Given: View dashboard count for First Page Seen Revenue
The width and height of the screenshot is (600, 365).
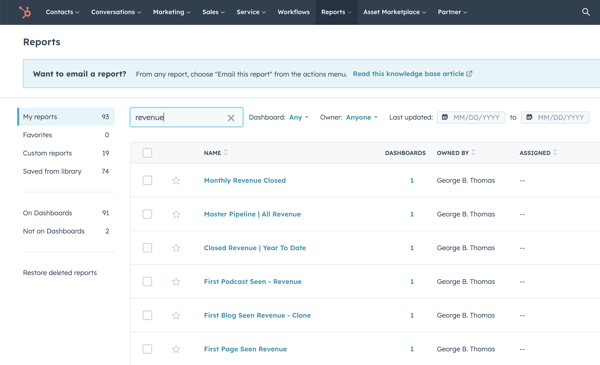Looking at the screenshot, I should click(412, 349).
